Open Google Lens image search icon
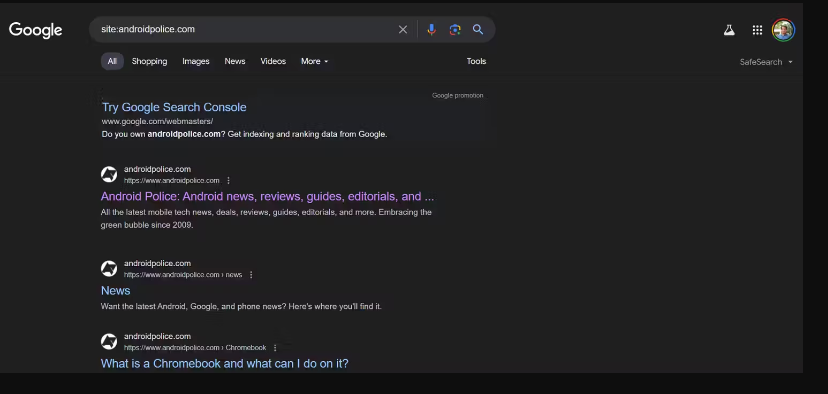 [455, 30]
